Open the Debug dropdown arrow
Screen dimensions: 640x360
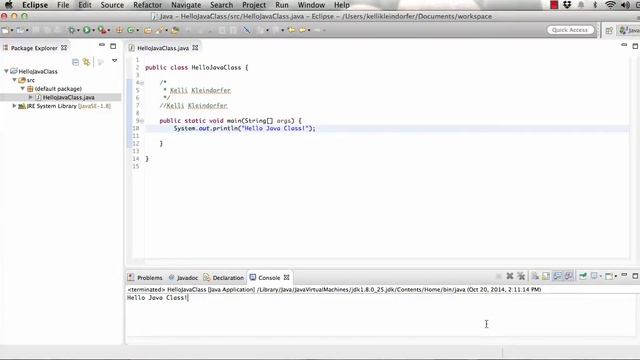[78, 30]
